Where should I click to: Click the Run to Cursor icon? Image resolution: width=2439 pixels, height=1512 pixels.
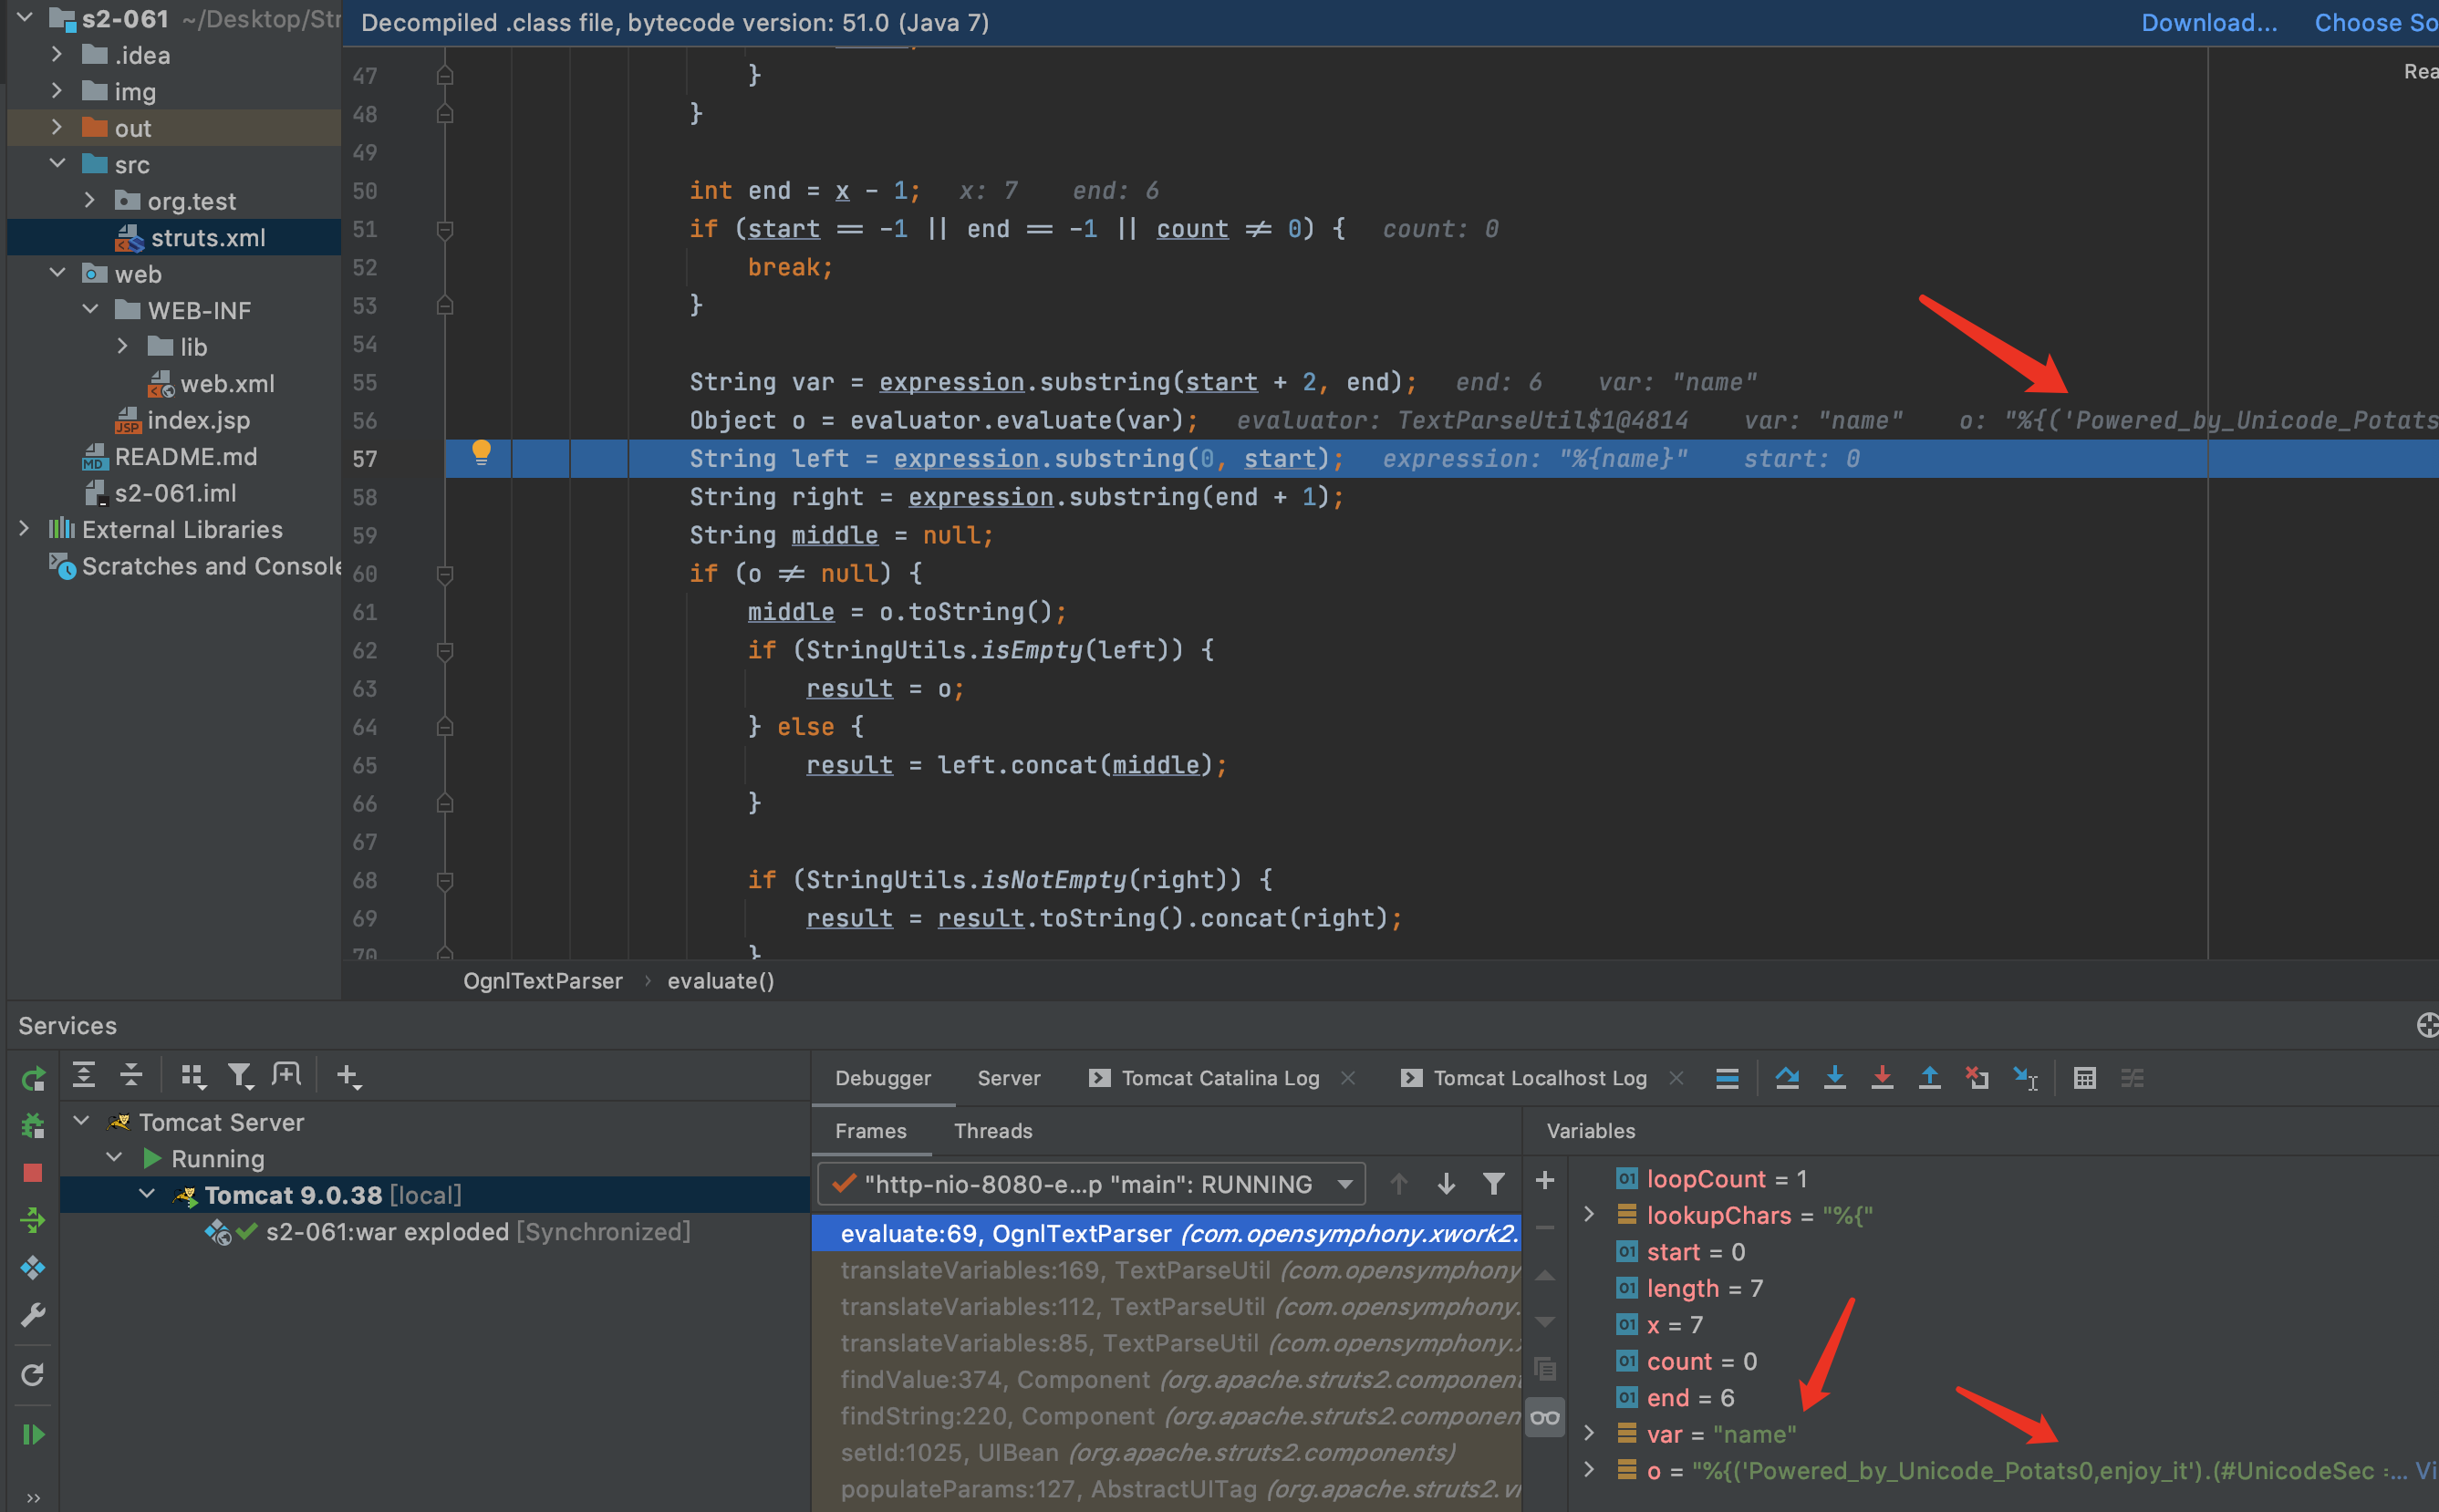(x=2026, y=1078)
